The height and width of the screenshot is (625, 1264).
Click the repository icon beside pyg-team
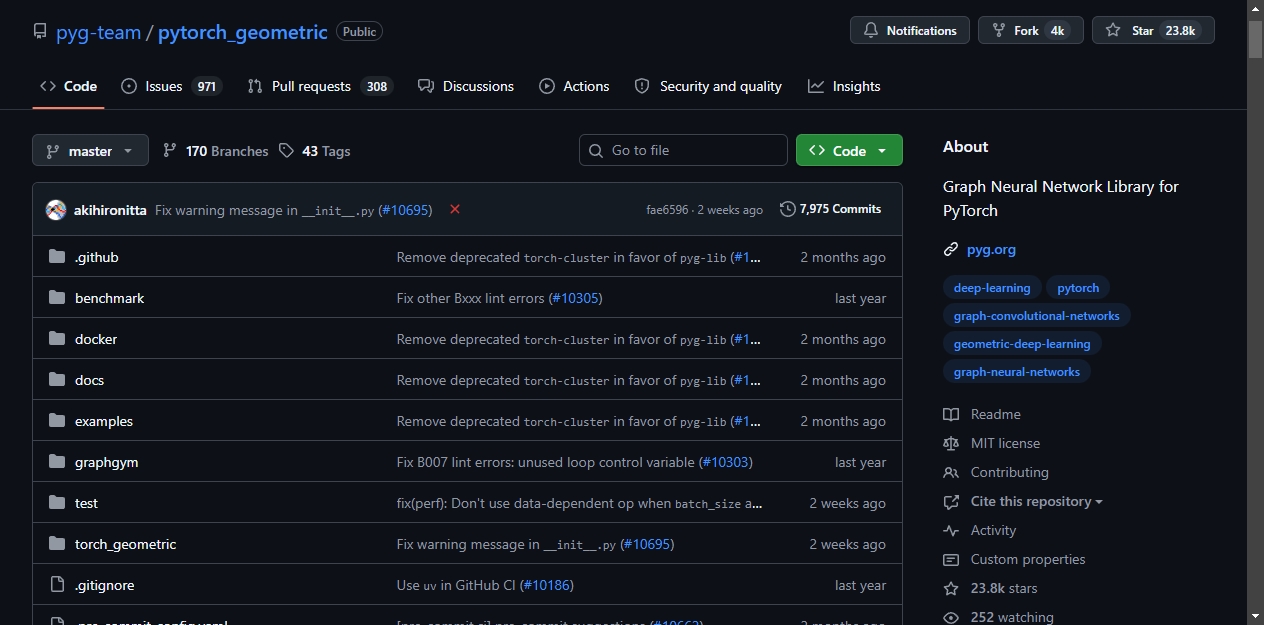(40, 32)
